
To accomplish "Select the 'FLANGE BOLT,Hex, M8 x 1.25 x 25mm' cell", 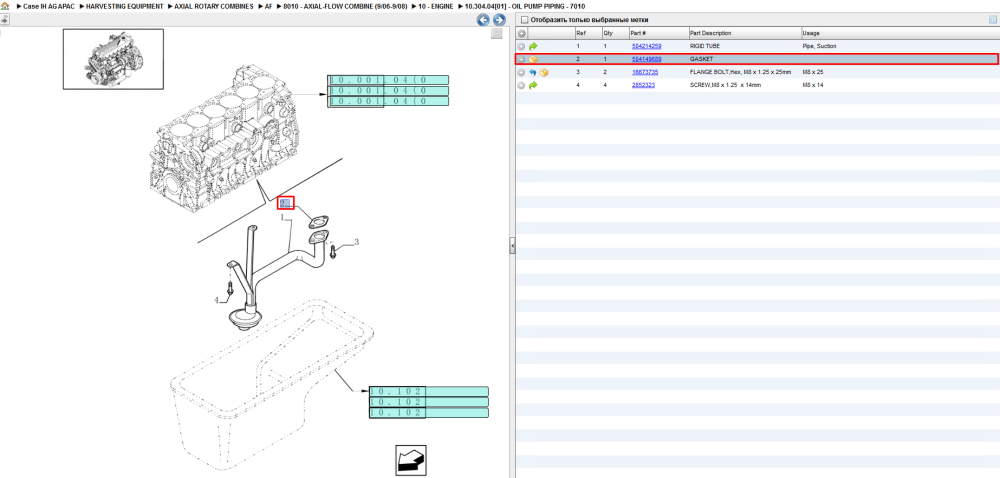I will tap(740, 72).
